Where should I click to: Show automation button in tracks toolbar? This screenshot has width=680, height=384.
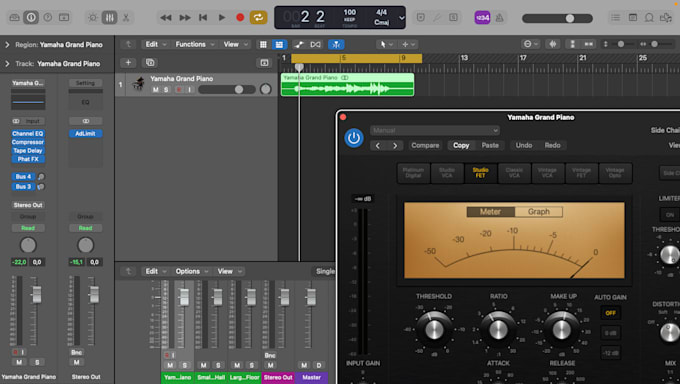299,45
